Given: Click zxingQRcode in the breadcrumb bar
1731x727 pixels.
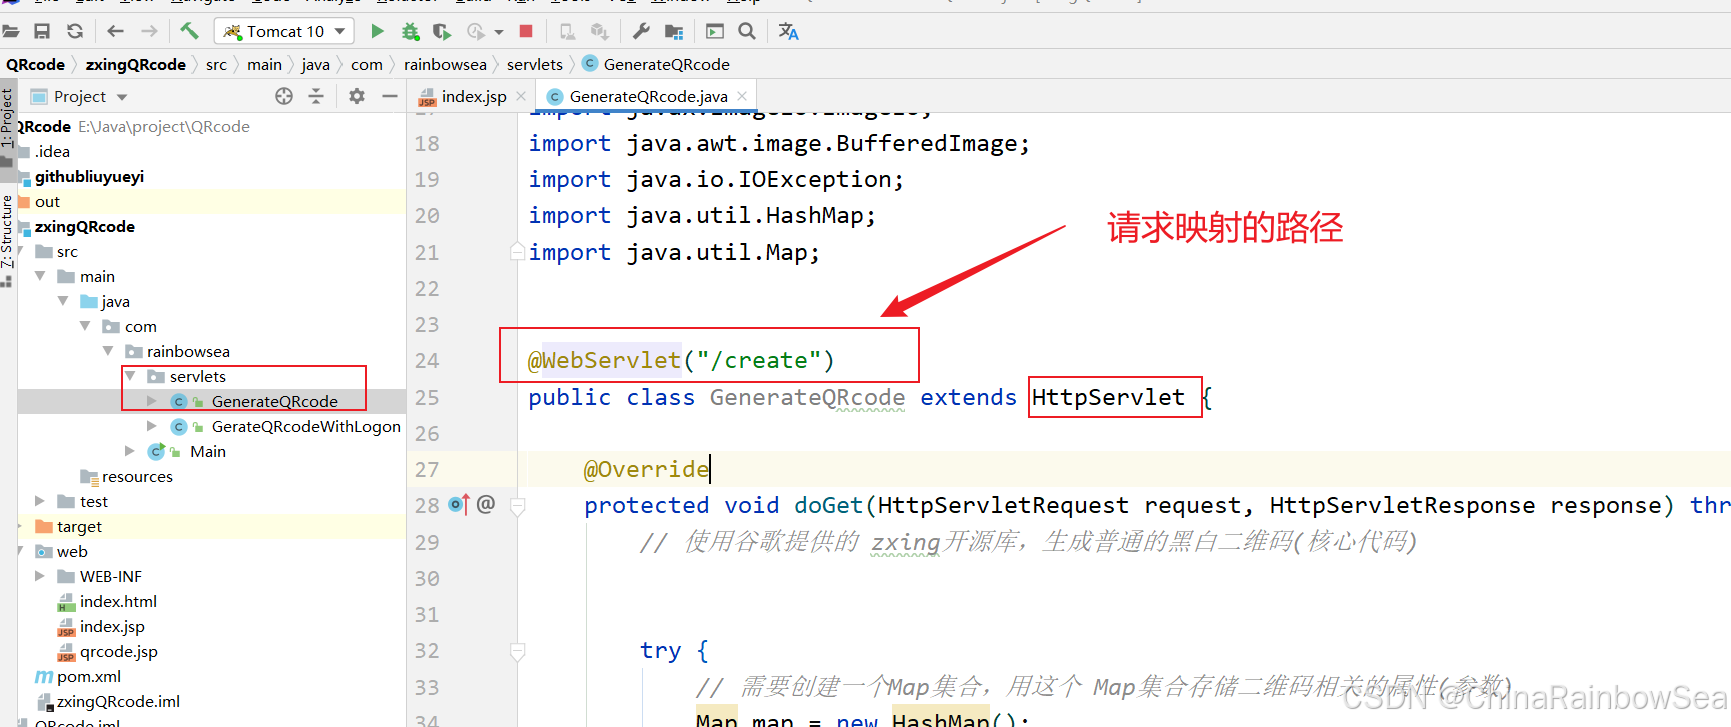Looking at the screenshot, I should point(136,64).
